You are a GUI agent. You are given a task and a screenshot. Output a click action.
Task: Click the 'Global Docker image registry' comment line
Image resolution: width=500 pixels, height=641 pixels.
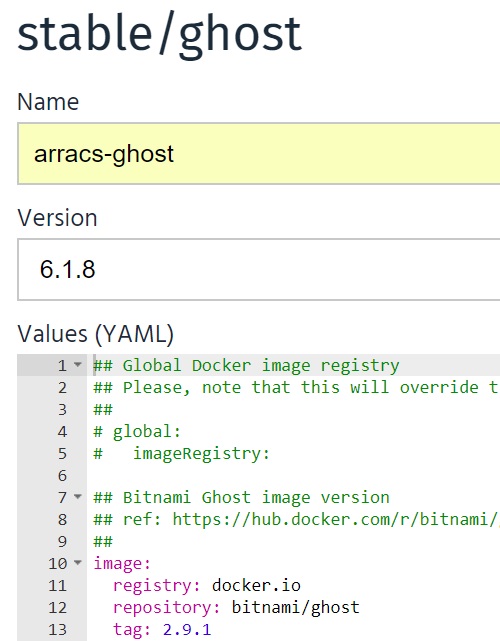(x=247, y=365)
